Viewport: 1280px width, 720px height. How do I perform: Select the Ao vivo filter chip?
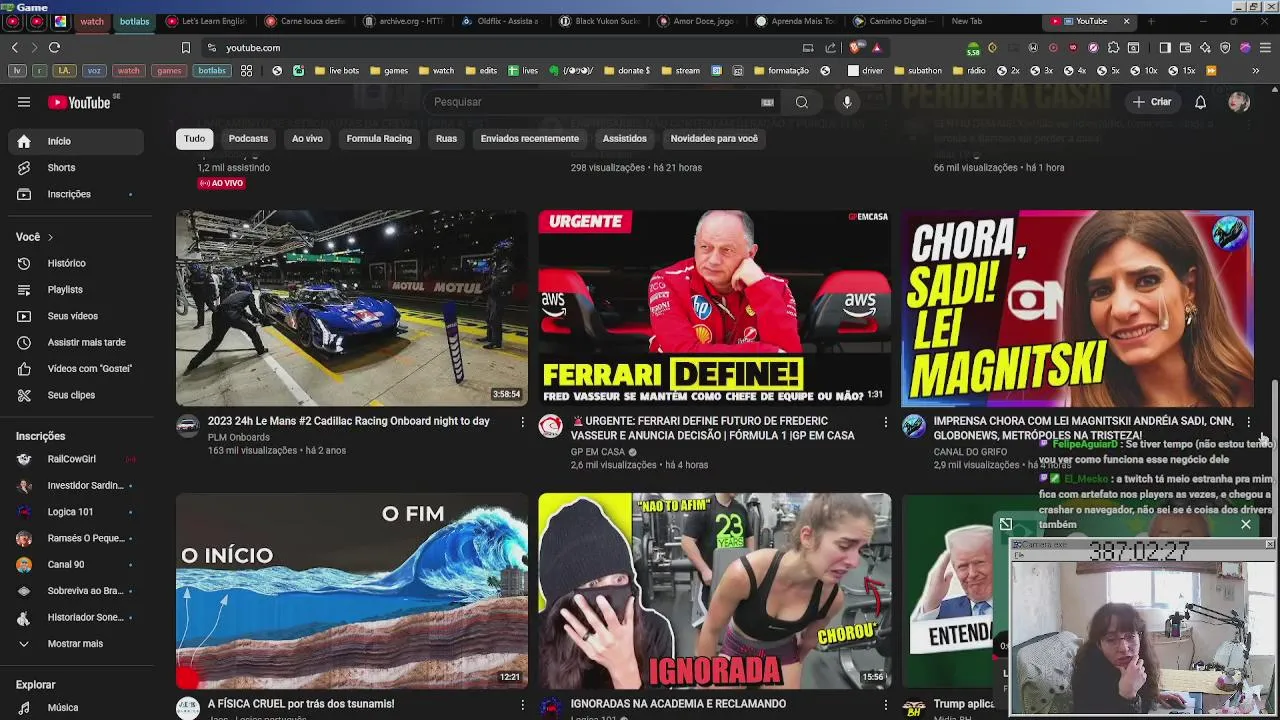[307, 139]
